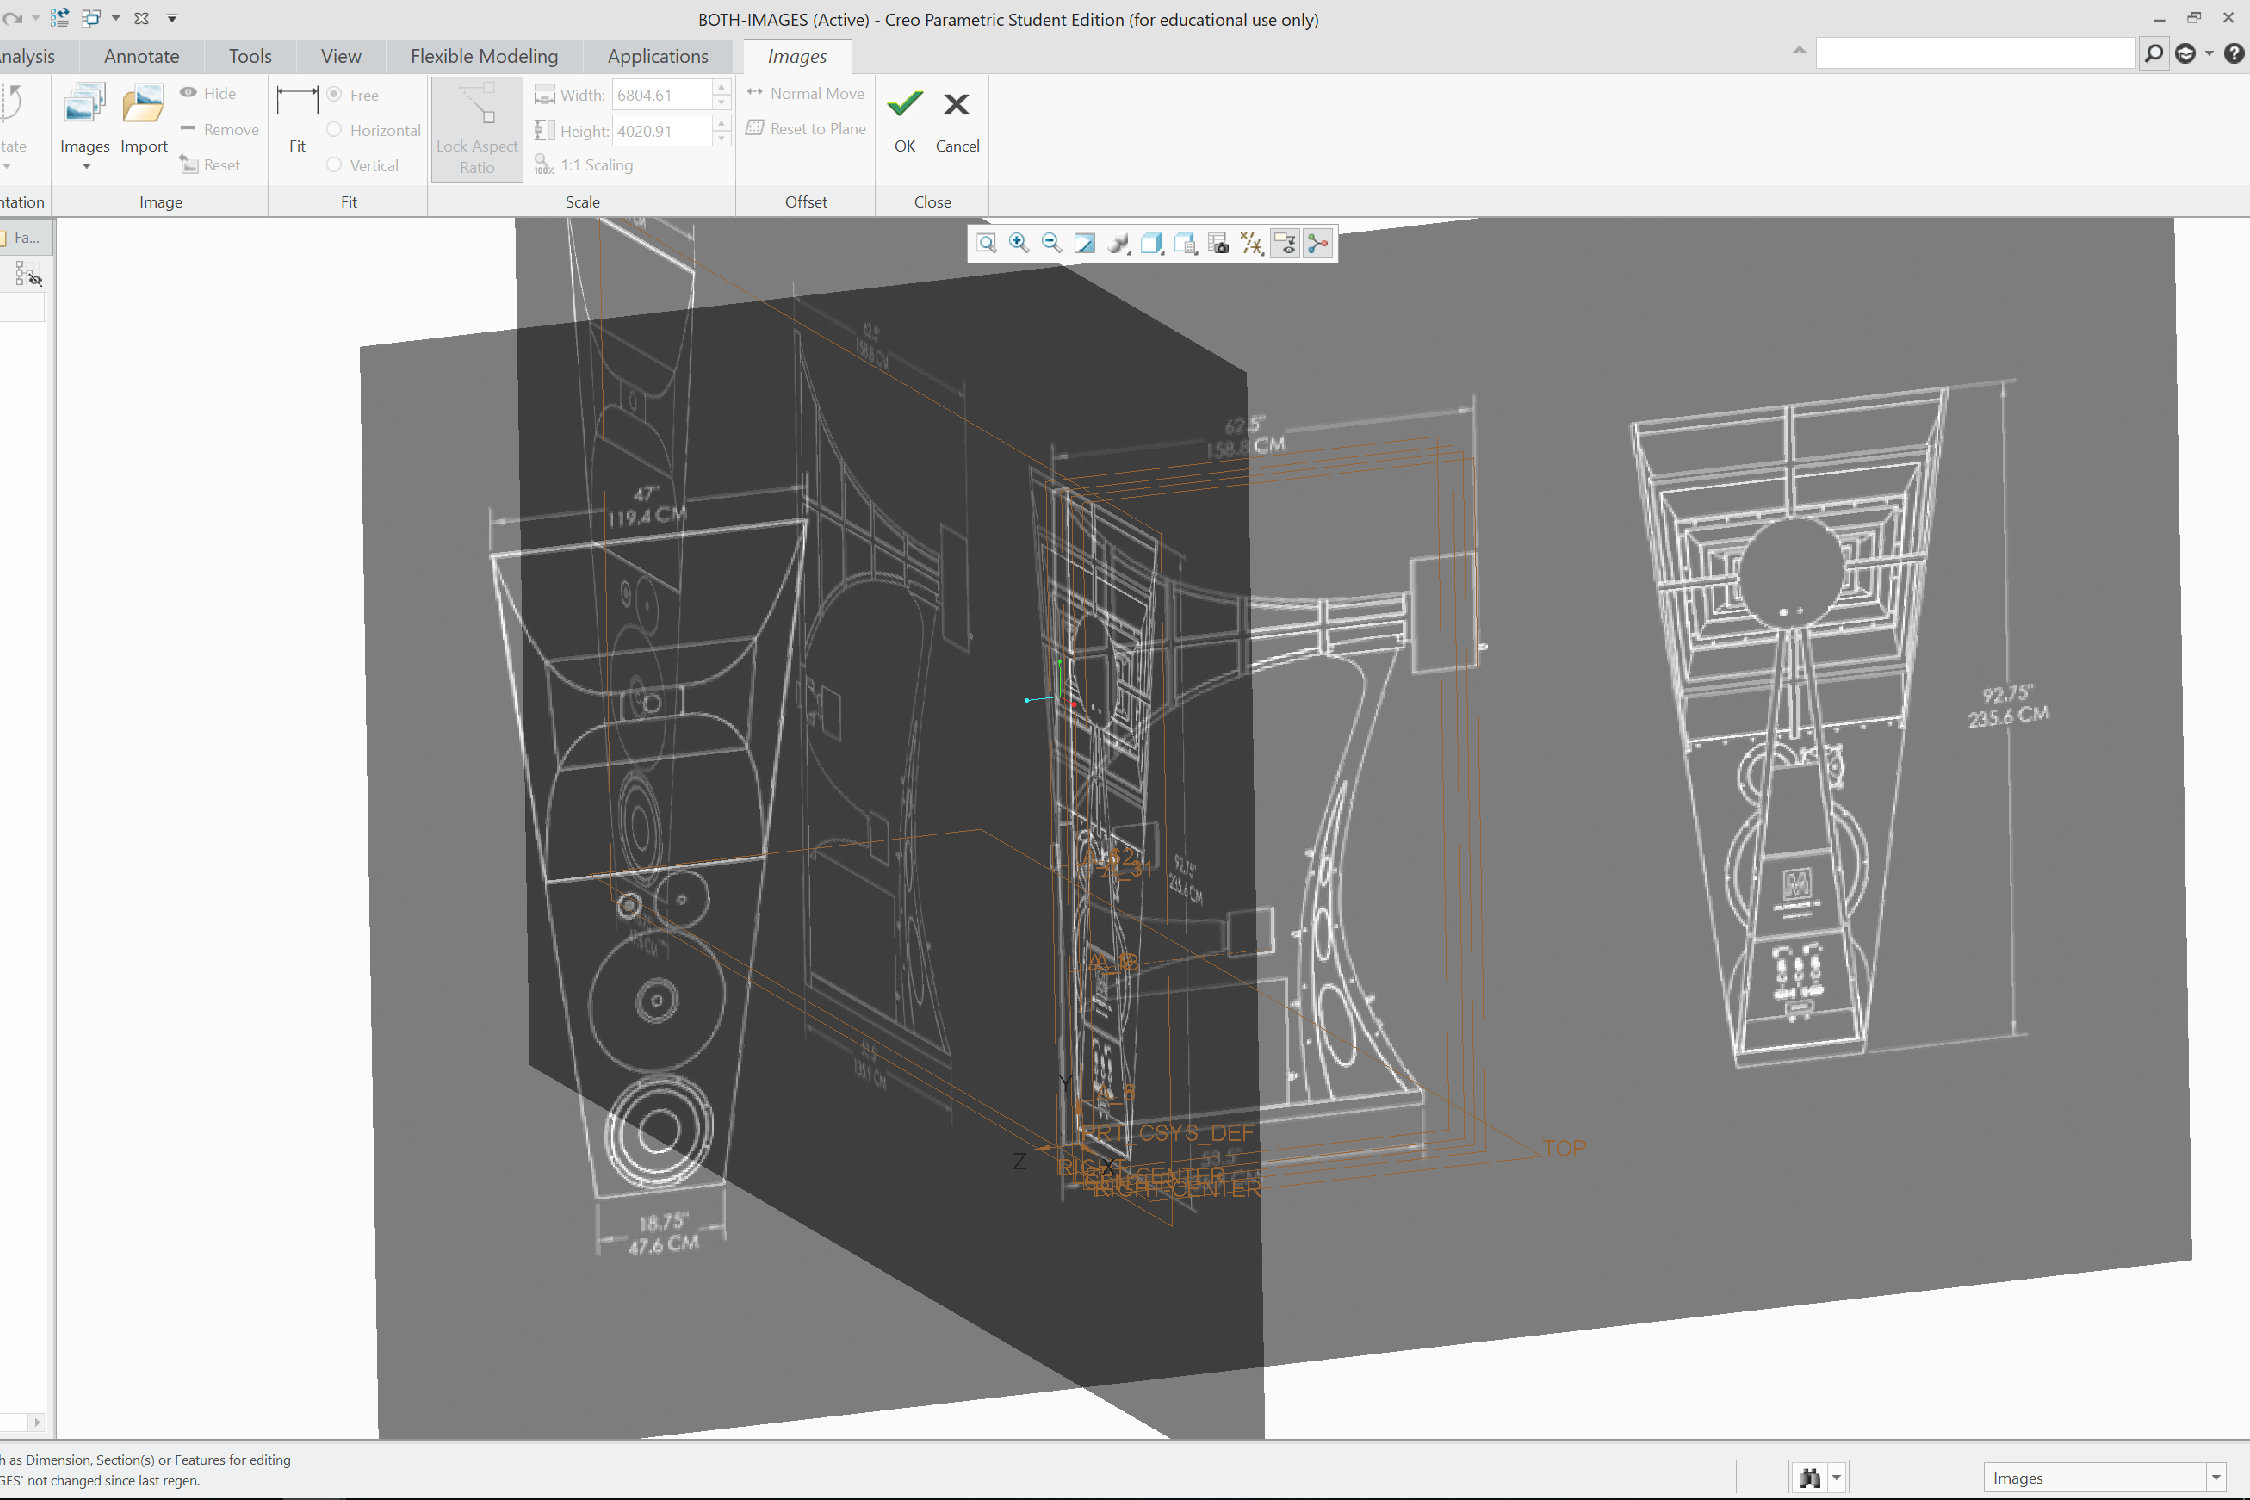Toggle the Datum Display Filters icon
Viewport: 2250px width, 1500px height.
[x=1252, y=243]
